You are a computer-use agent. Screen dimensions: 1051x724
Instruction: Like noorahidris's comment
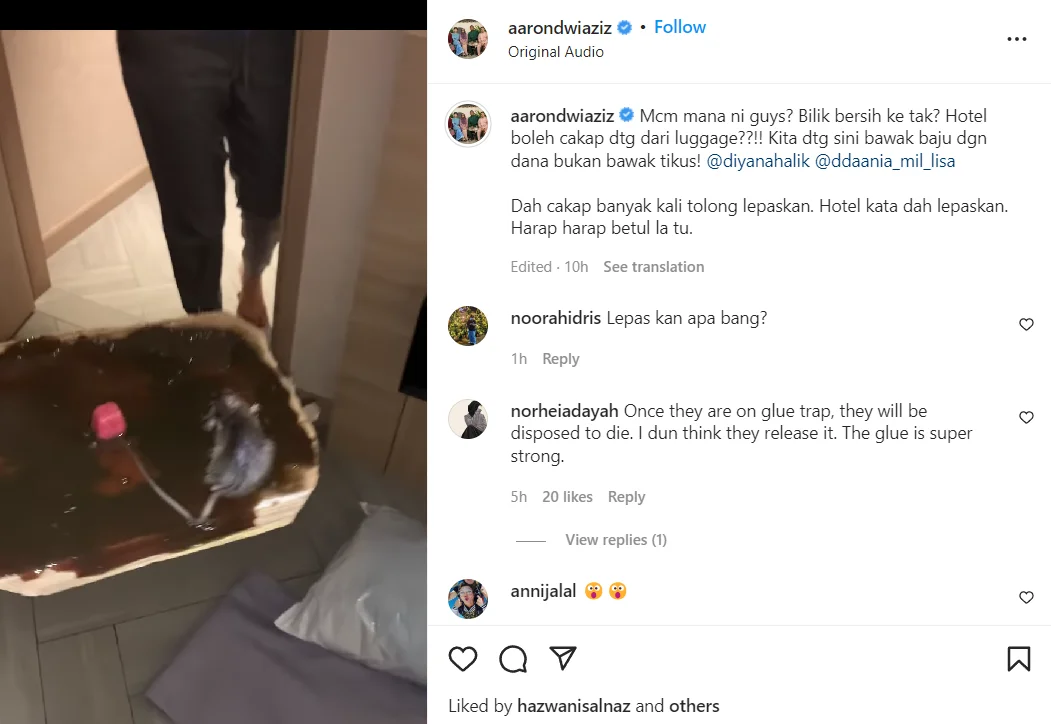click(x=1026, y=324)
